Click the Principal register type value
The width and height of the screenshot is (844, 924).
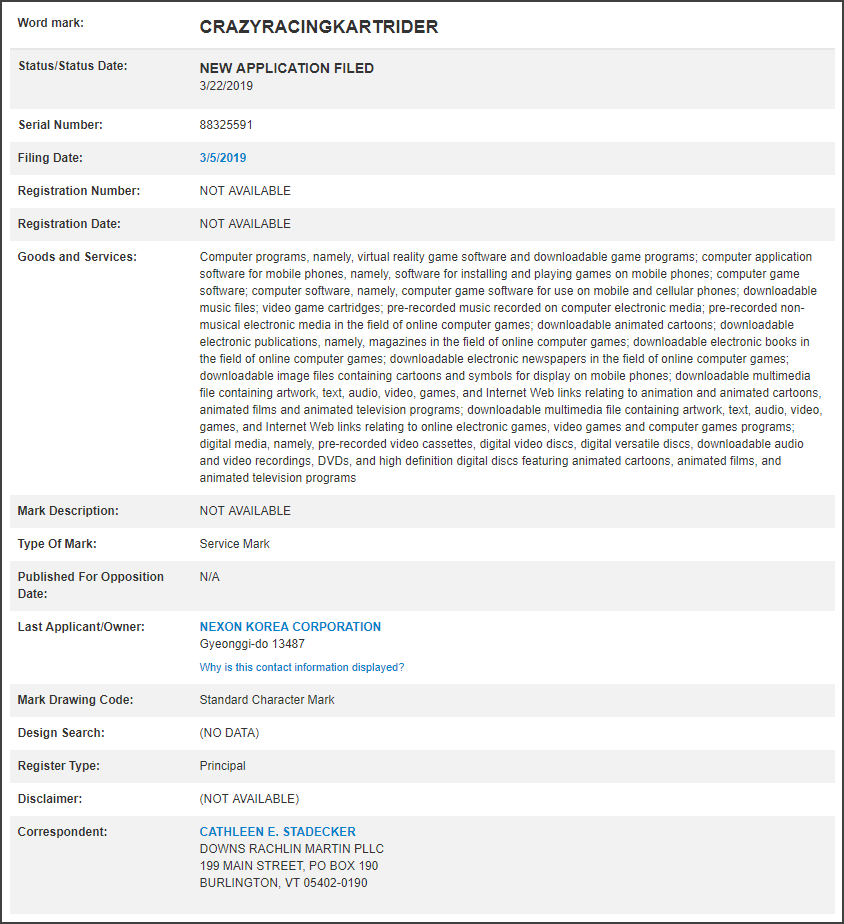(223, 766)
